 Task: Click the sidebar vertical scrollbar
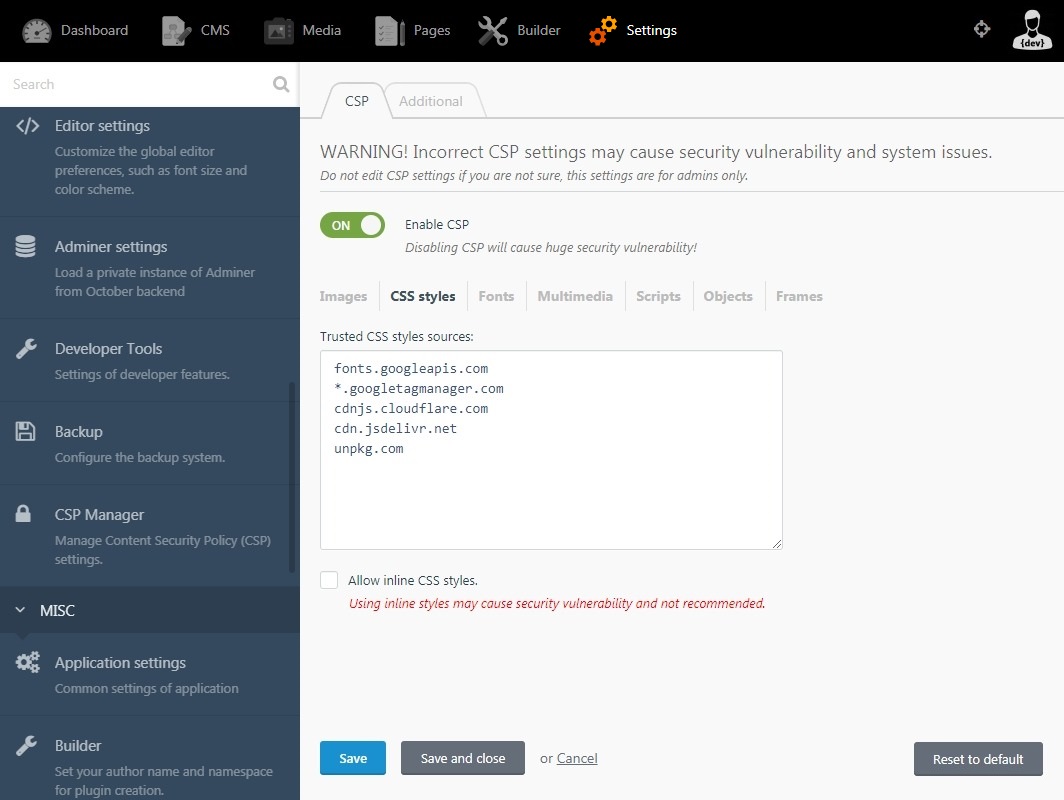pyautogui.click(x=292, y=477)
